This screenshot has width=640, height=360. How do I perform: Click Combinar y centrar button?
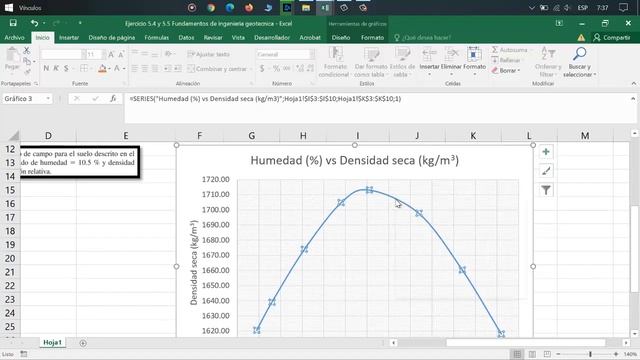pyautogui.click(x=218, y=69)
